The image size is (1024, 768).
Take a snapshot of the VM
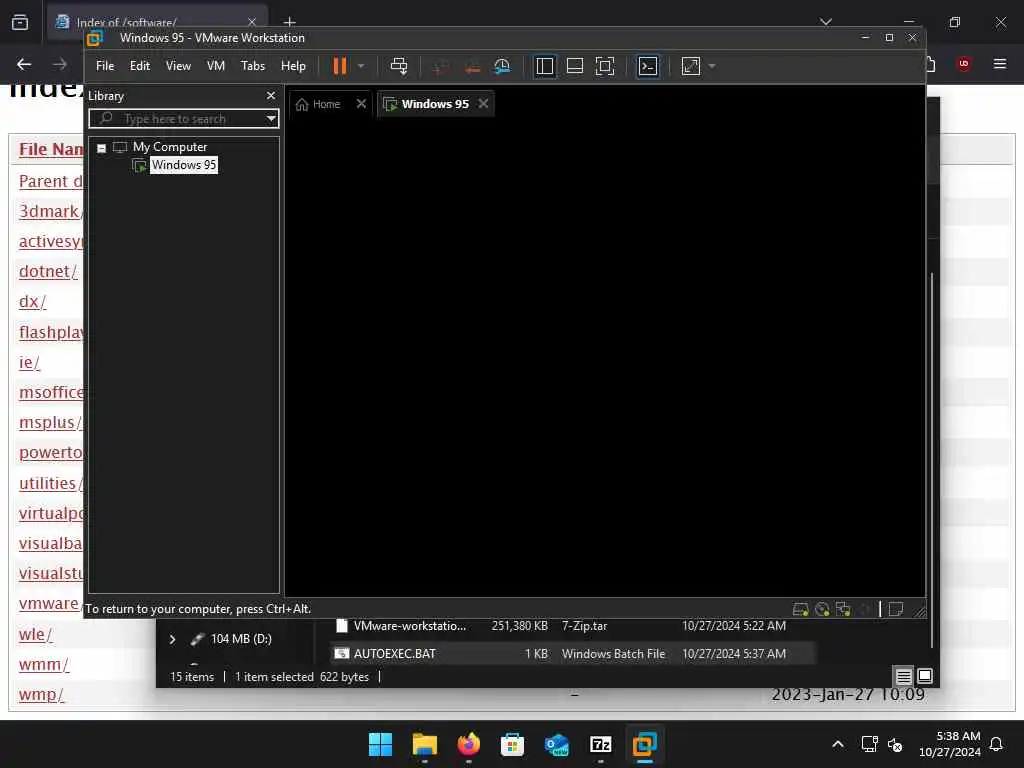pos(441,66)
